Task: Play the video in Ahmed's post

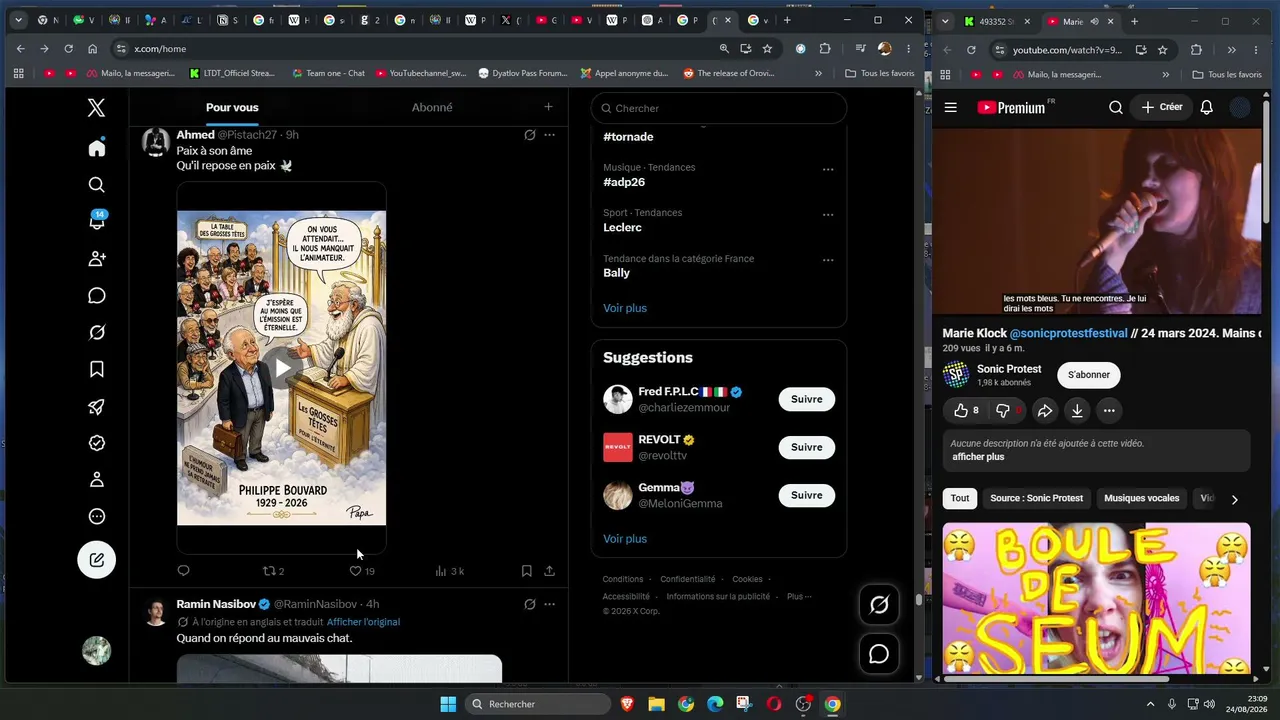Action: [282, 368]
